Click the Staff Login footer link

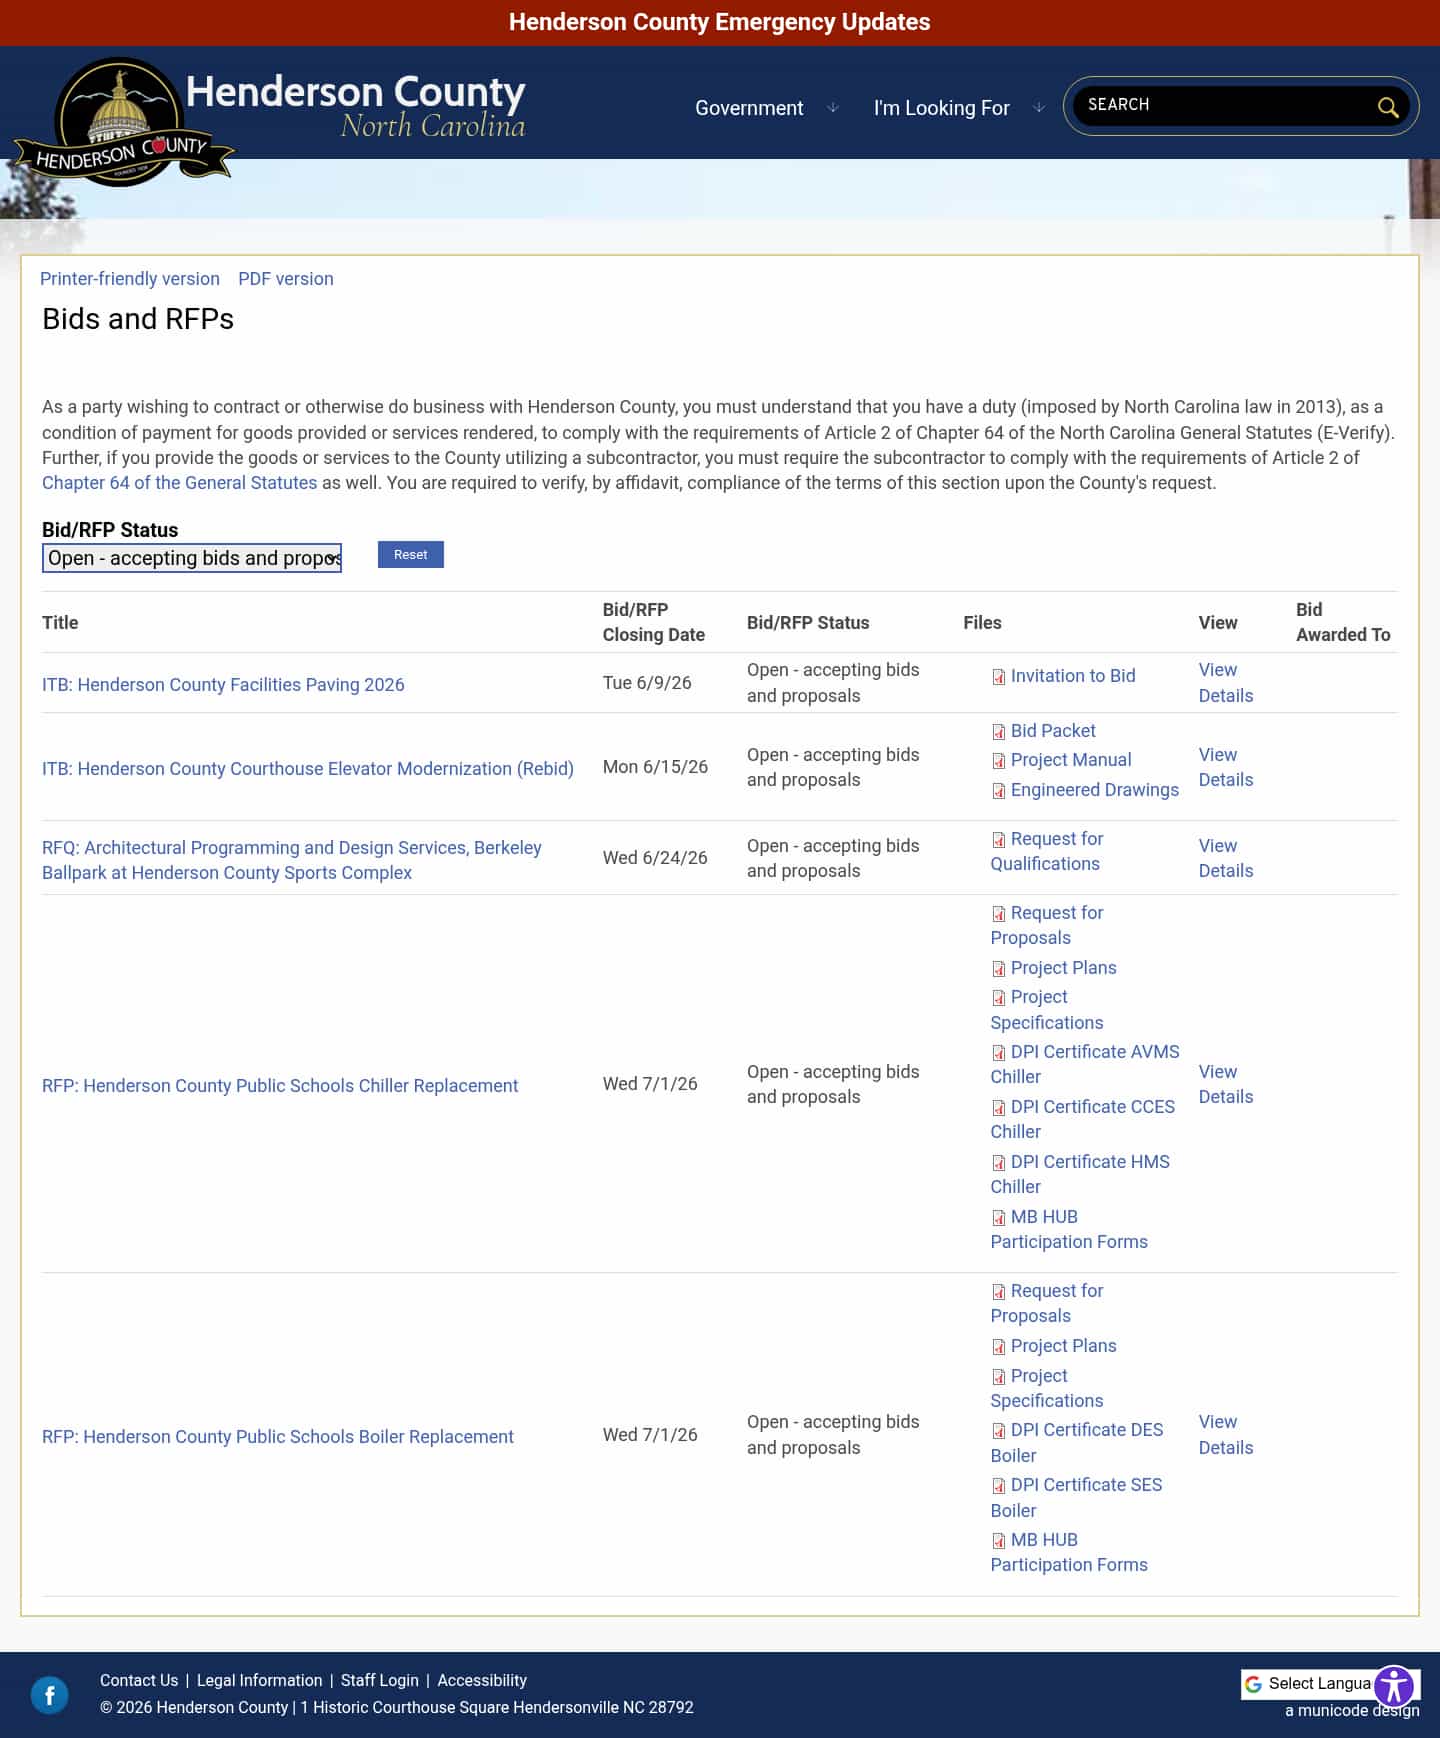pos(380,1681)
